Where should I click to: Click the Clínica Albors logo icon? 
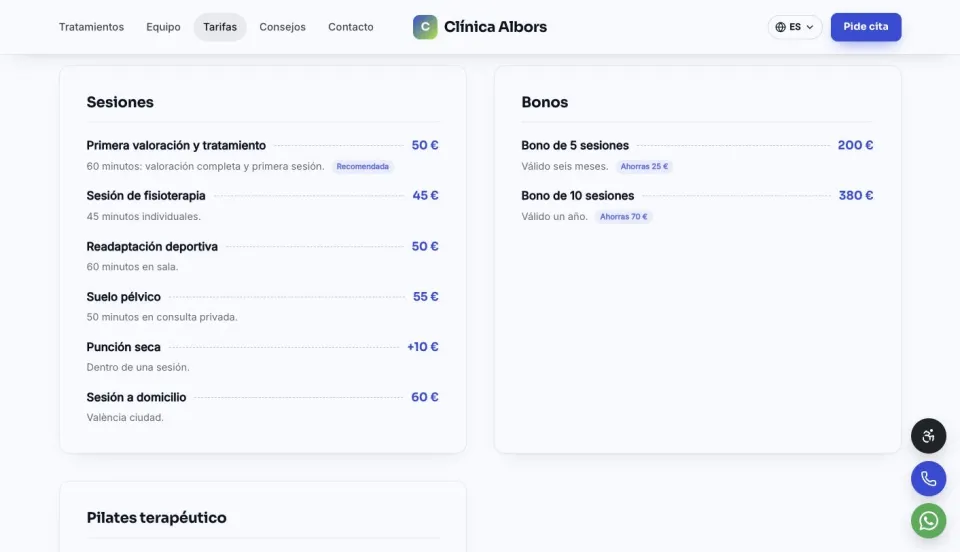[425, 27]
